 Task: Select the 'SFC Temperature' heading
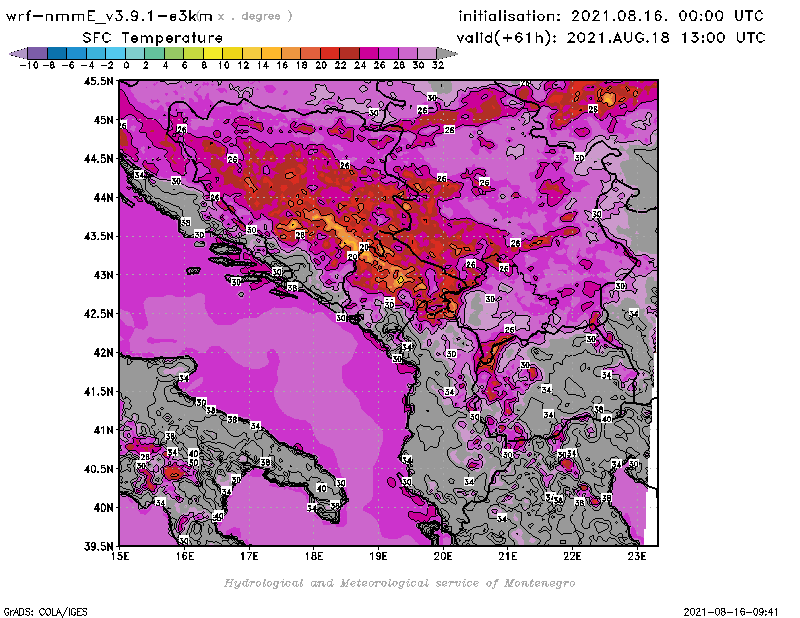pyautogui.click(x=153, y=38)
